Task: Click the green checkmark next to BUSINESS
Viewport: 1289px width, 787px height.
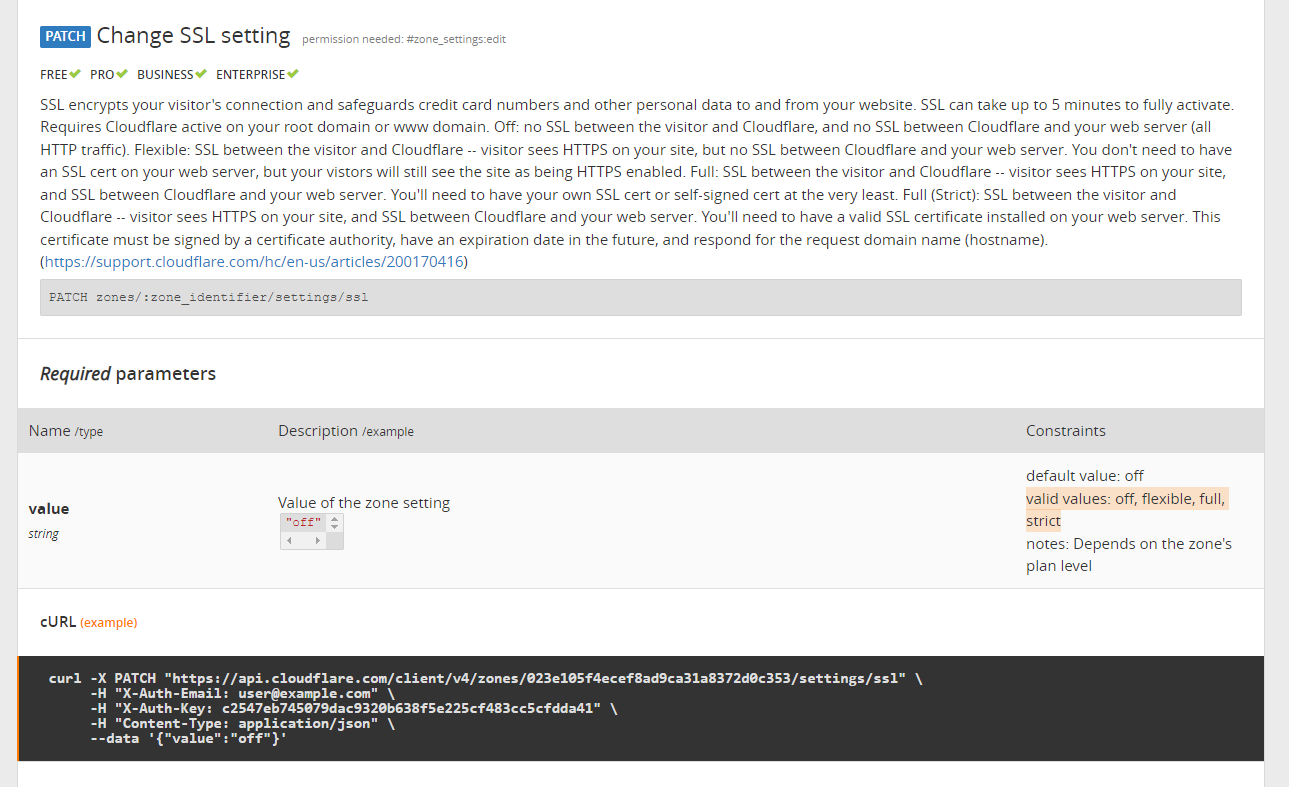Action: coord(201,74)
